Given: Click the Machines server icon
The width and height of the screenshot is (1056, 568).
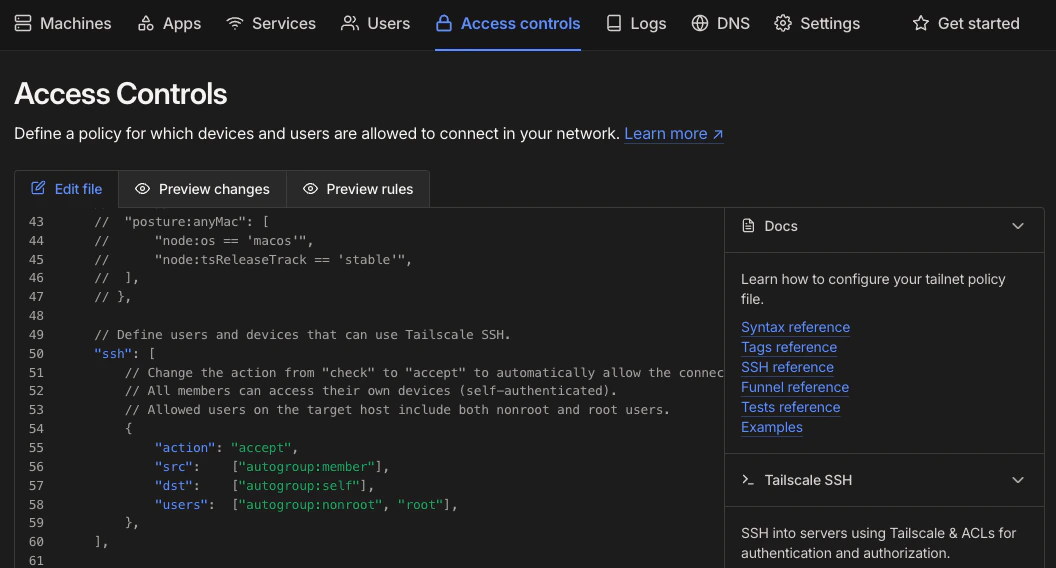Looking at the screenshot, I should pyautogui.click(x=23, y=23).
